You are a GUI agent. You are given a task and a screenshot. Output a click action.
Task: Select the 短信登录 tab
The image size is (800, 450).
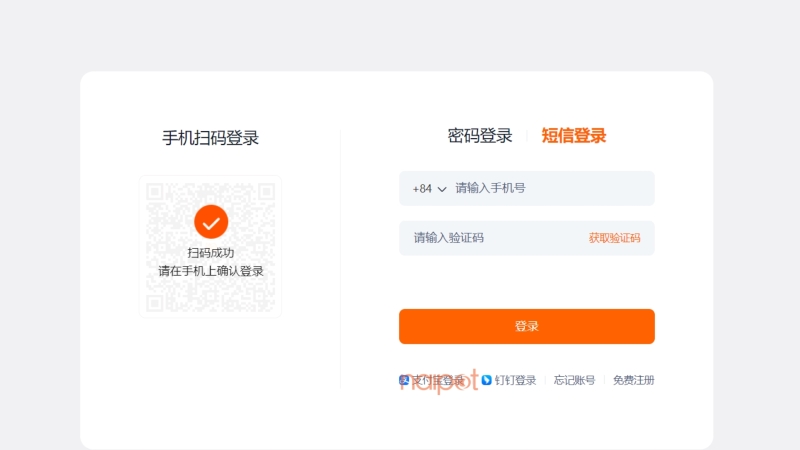(574, 136)
